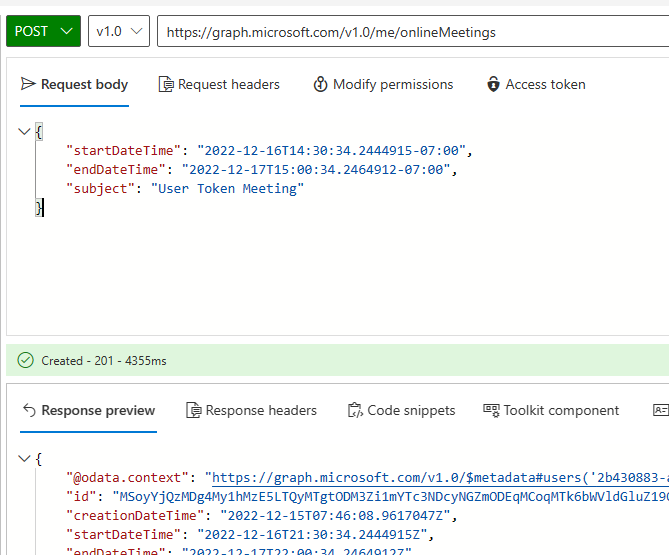669x555 pixels.
Task: Open the v1.0 API version dropdown
Action: point(119,31)
